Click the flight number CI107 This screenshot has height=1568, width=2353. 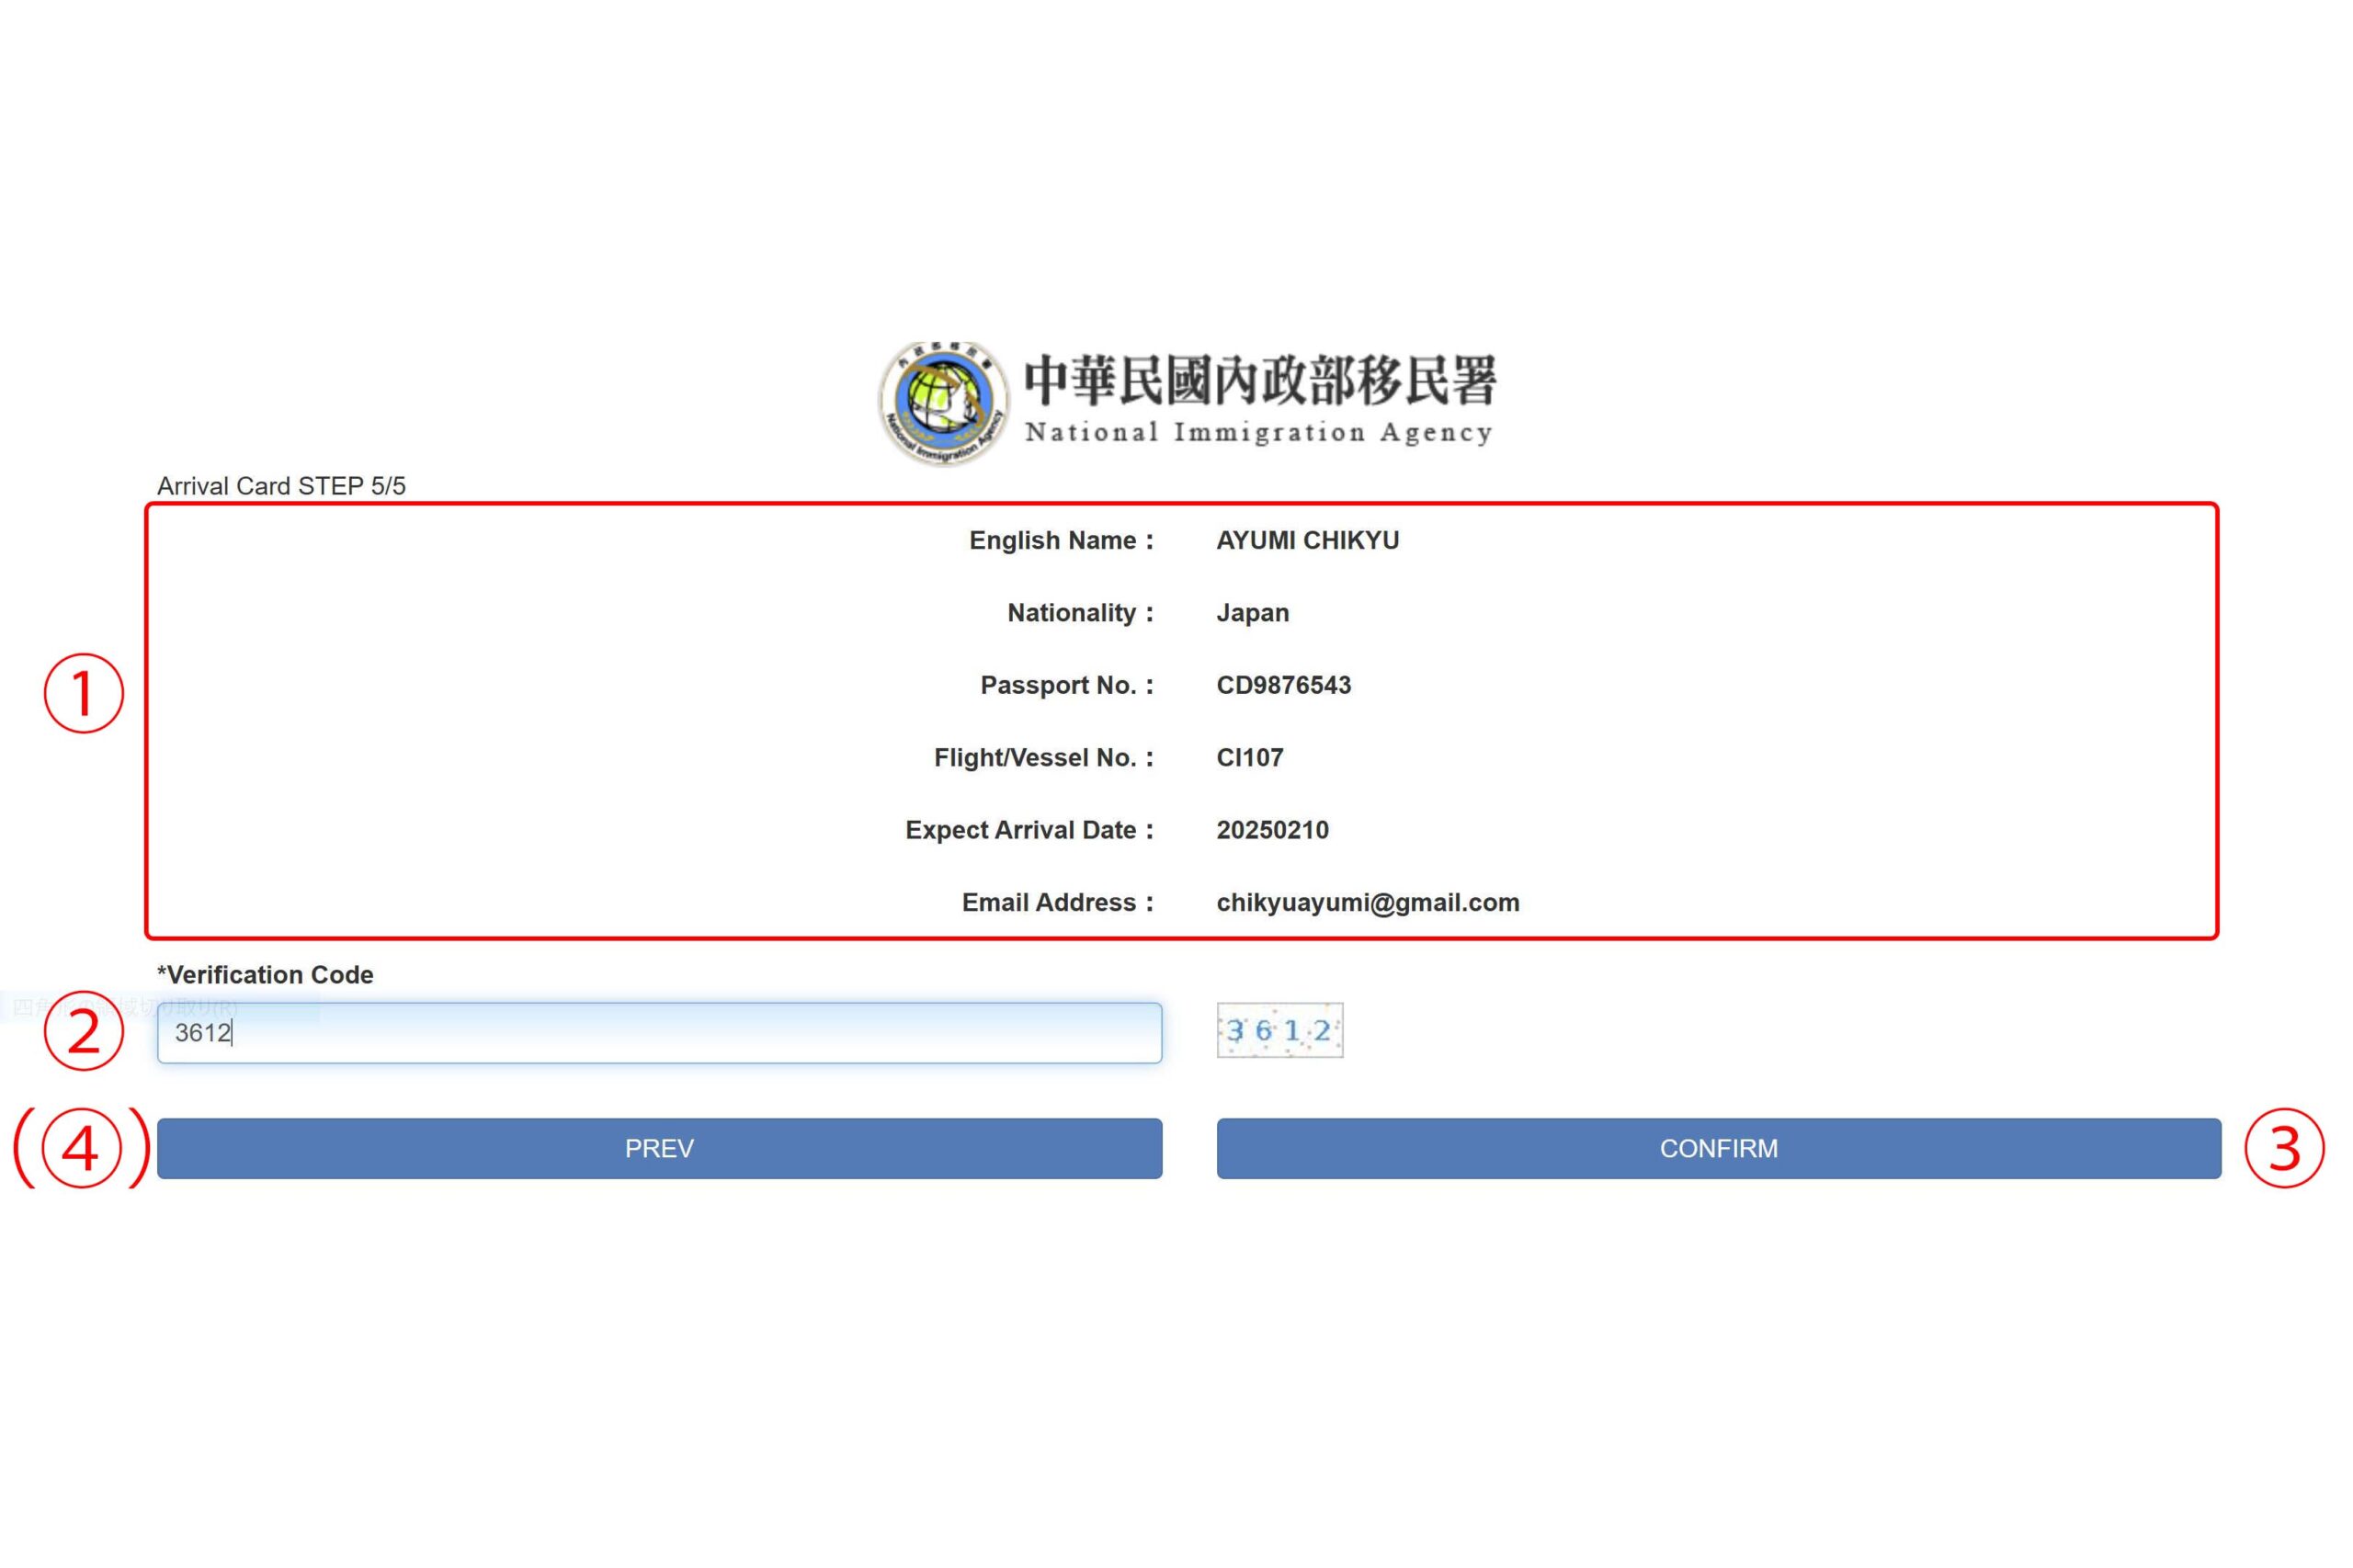tap(1249, 757)
